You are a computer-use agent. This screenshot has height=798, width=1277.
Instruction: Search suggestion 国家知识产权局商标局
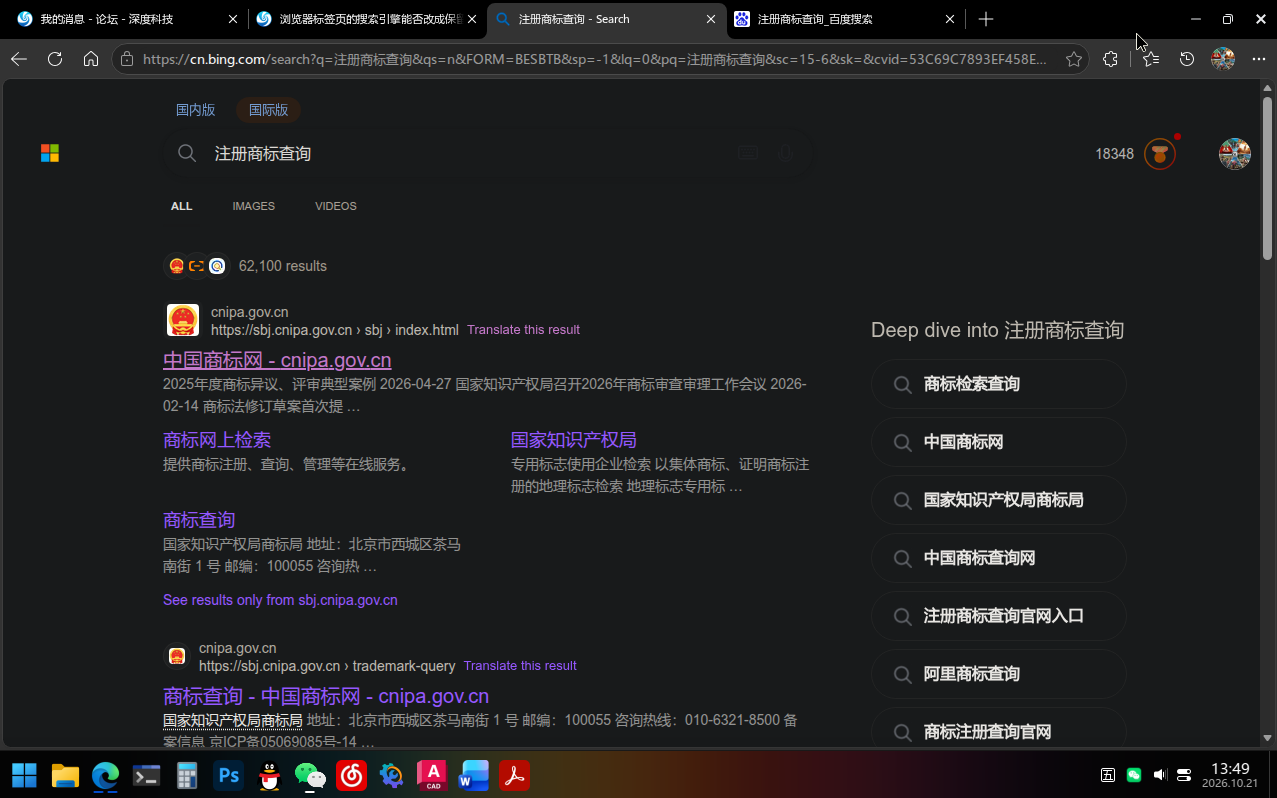click(x=999, y=500)
